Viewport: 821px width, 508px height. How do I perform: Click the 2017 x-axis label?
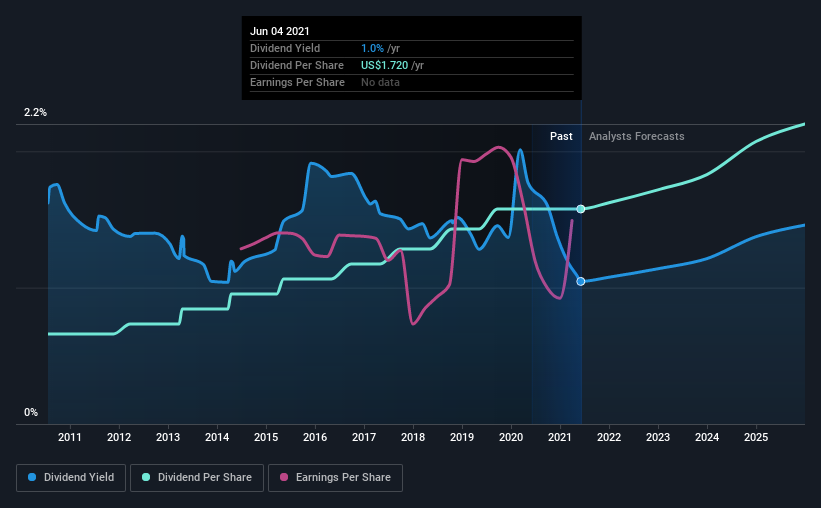click(x=364, y=437)
